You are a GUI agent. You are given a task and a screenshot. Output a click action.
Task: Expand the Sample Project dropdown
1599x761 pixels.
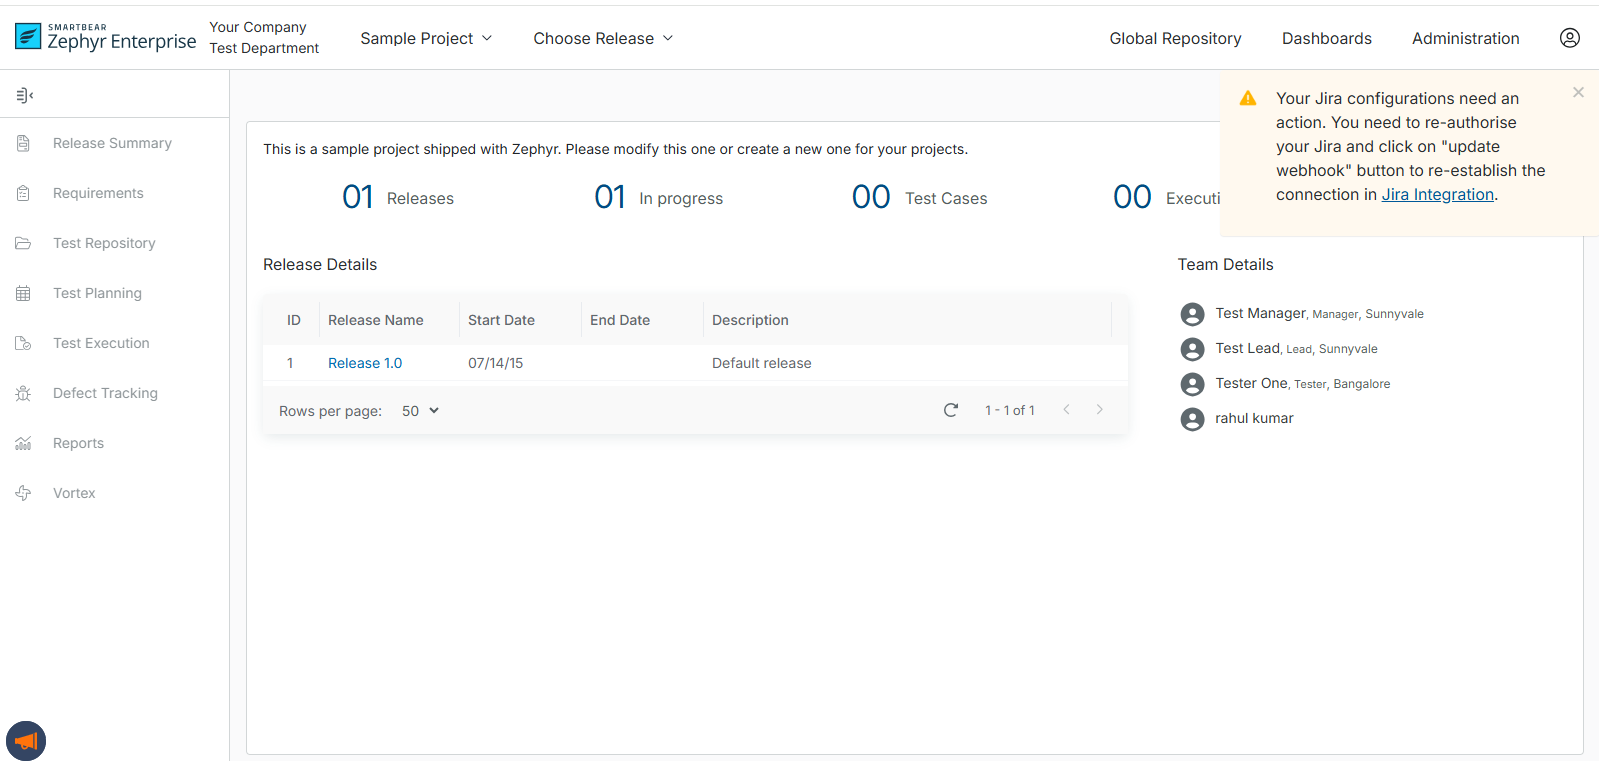point(426,38)
